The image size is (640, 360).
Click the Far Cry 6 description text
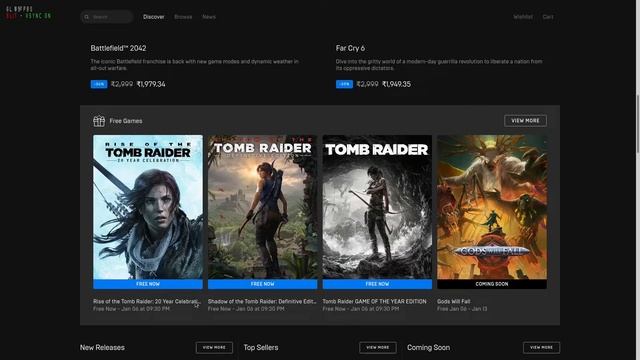click(439, 65)
